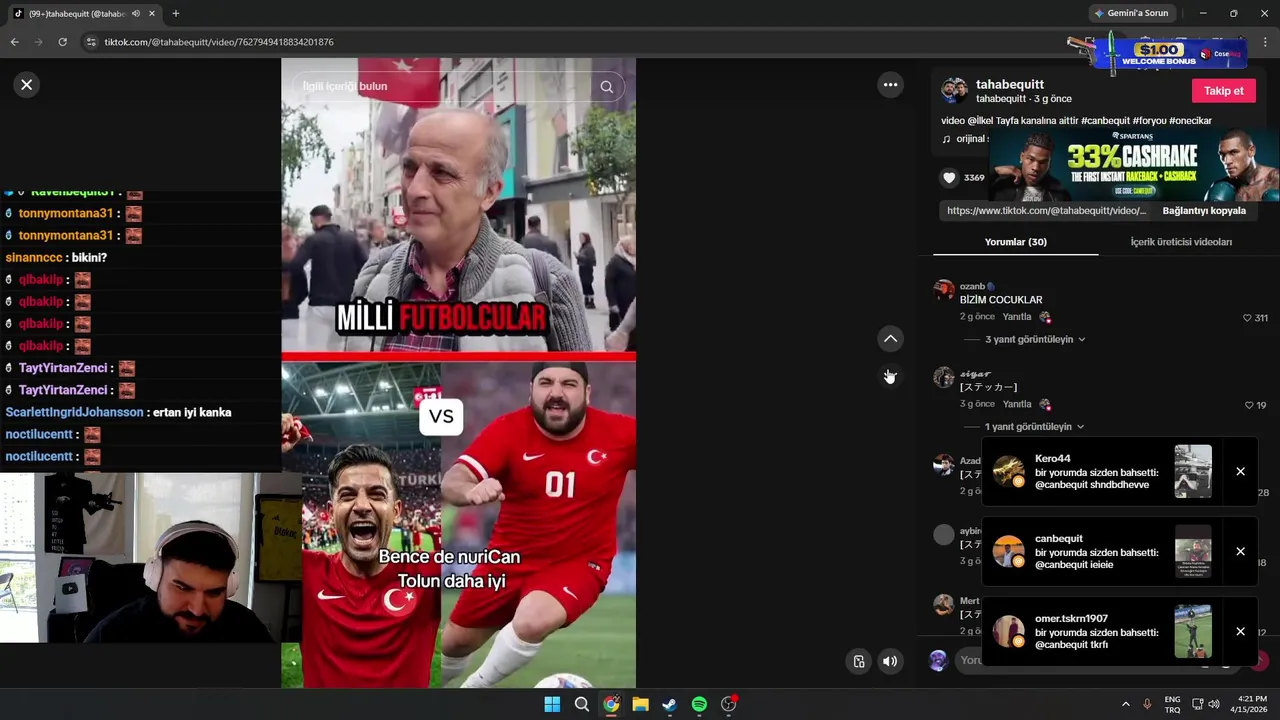Viewport: 1280px width, 720px height.
Task: Open tahabequitt profile avatar
Action: point(954,90)
